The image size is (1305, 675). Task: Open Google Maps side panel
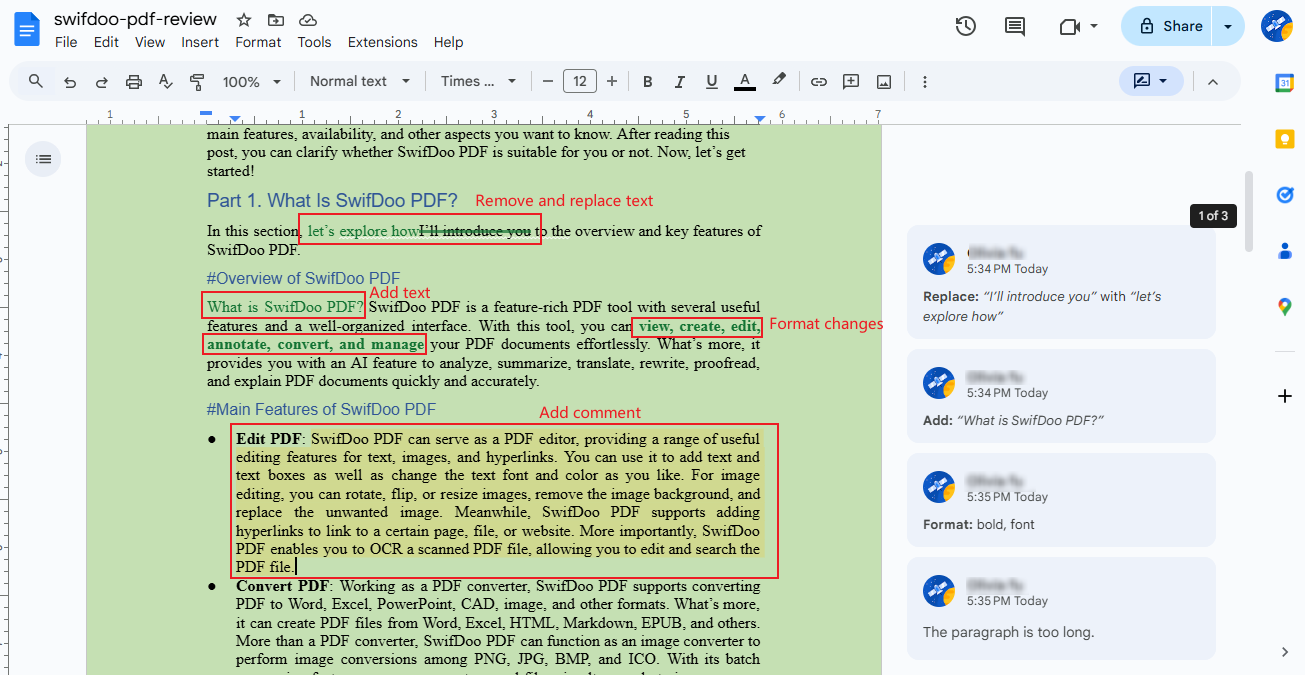1285,307
